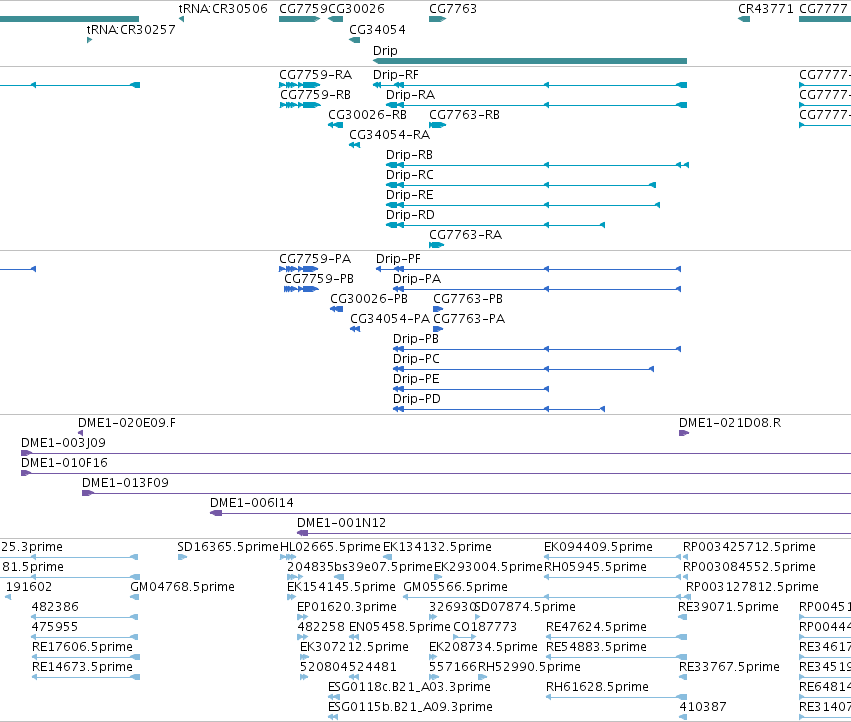Click the Drip-PB protein label
Viewport: 851px width, 722px height.
(416, 339)
